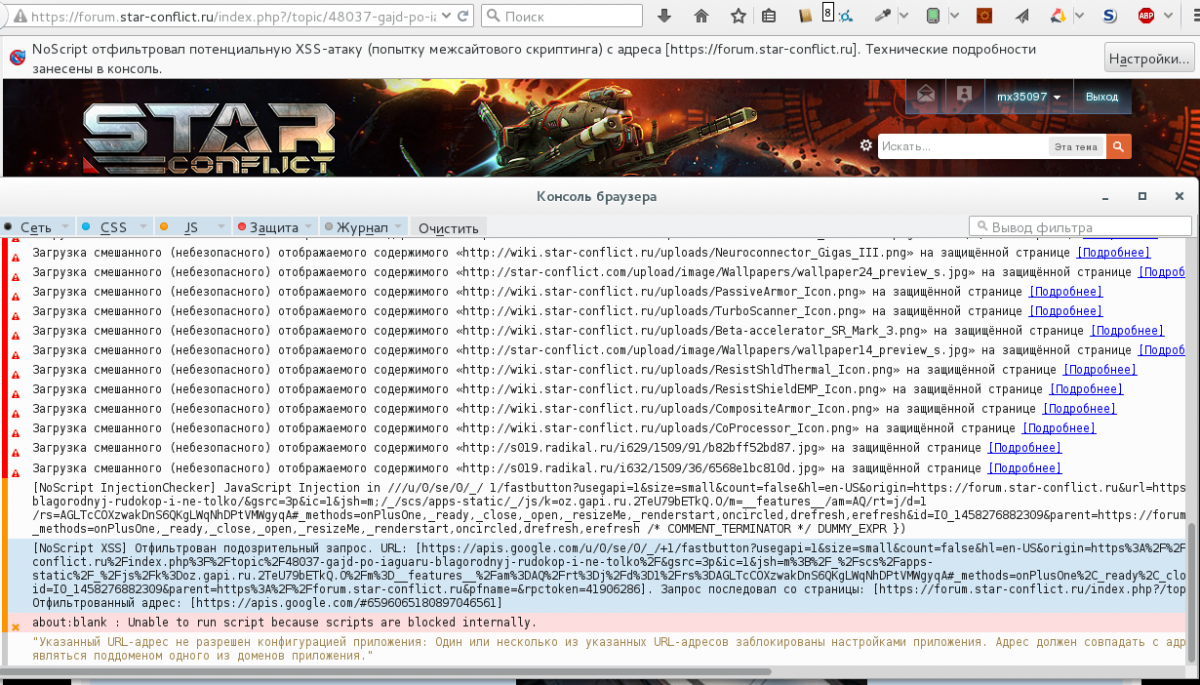Open Подробнее link for 6568e1bc810d.jpg row

coord(1025,467)
